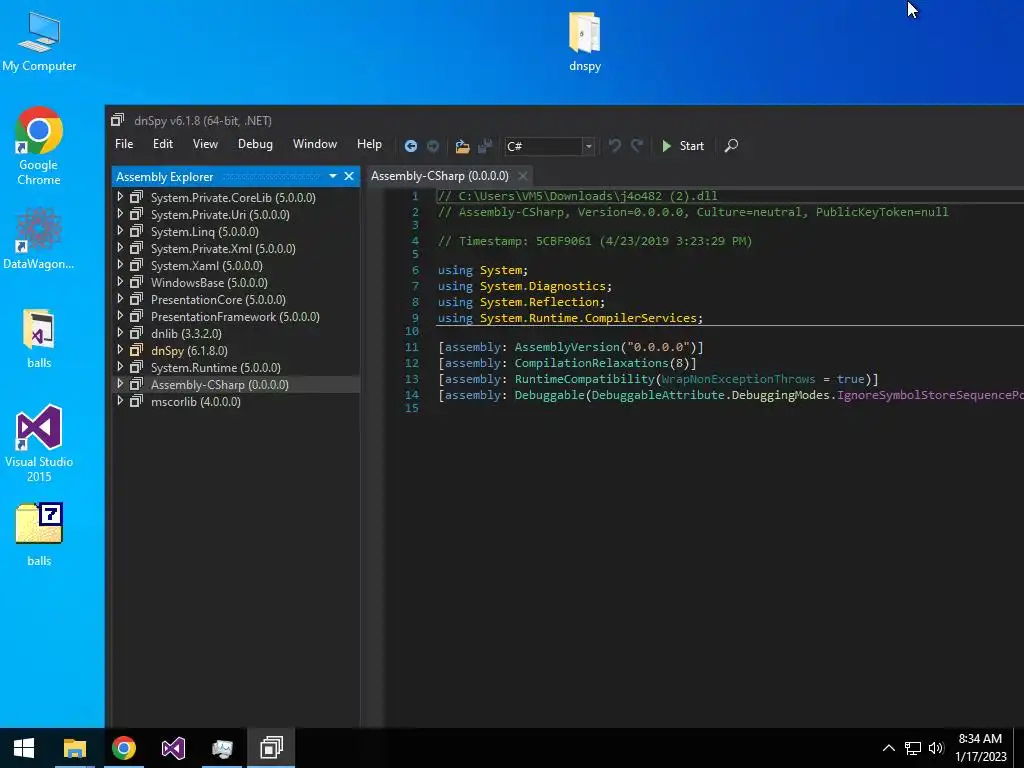1024x768 pixels.
Task: Open the Help menu
Action: point(369,144)
